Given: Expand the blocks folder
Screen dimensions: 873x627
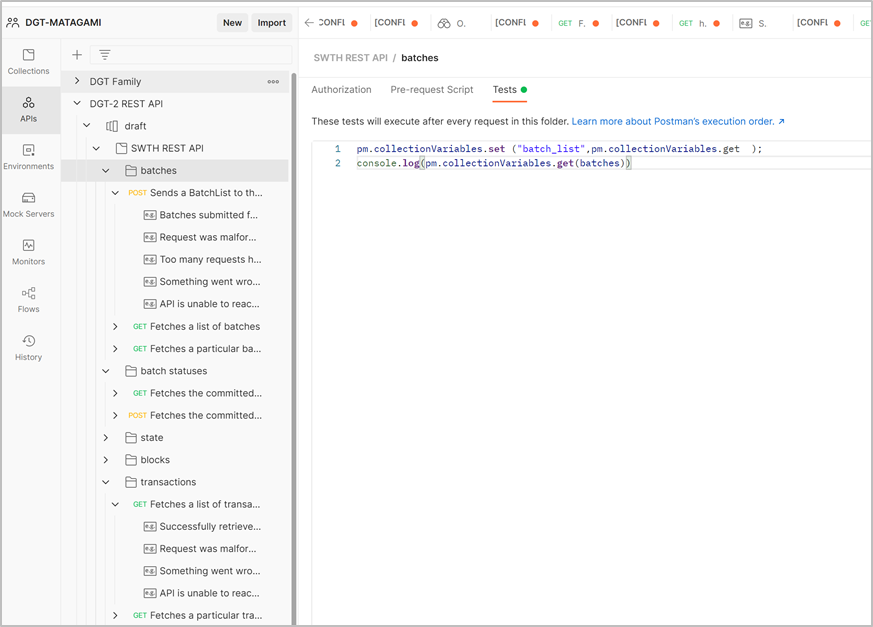Looking at the screenshot, I should pos(106,460).
